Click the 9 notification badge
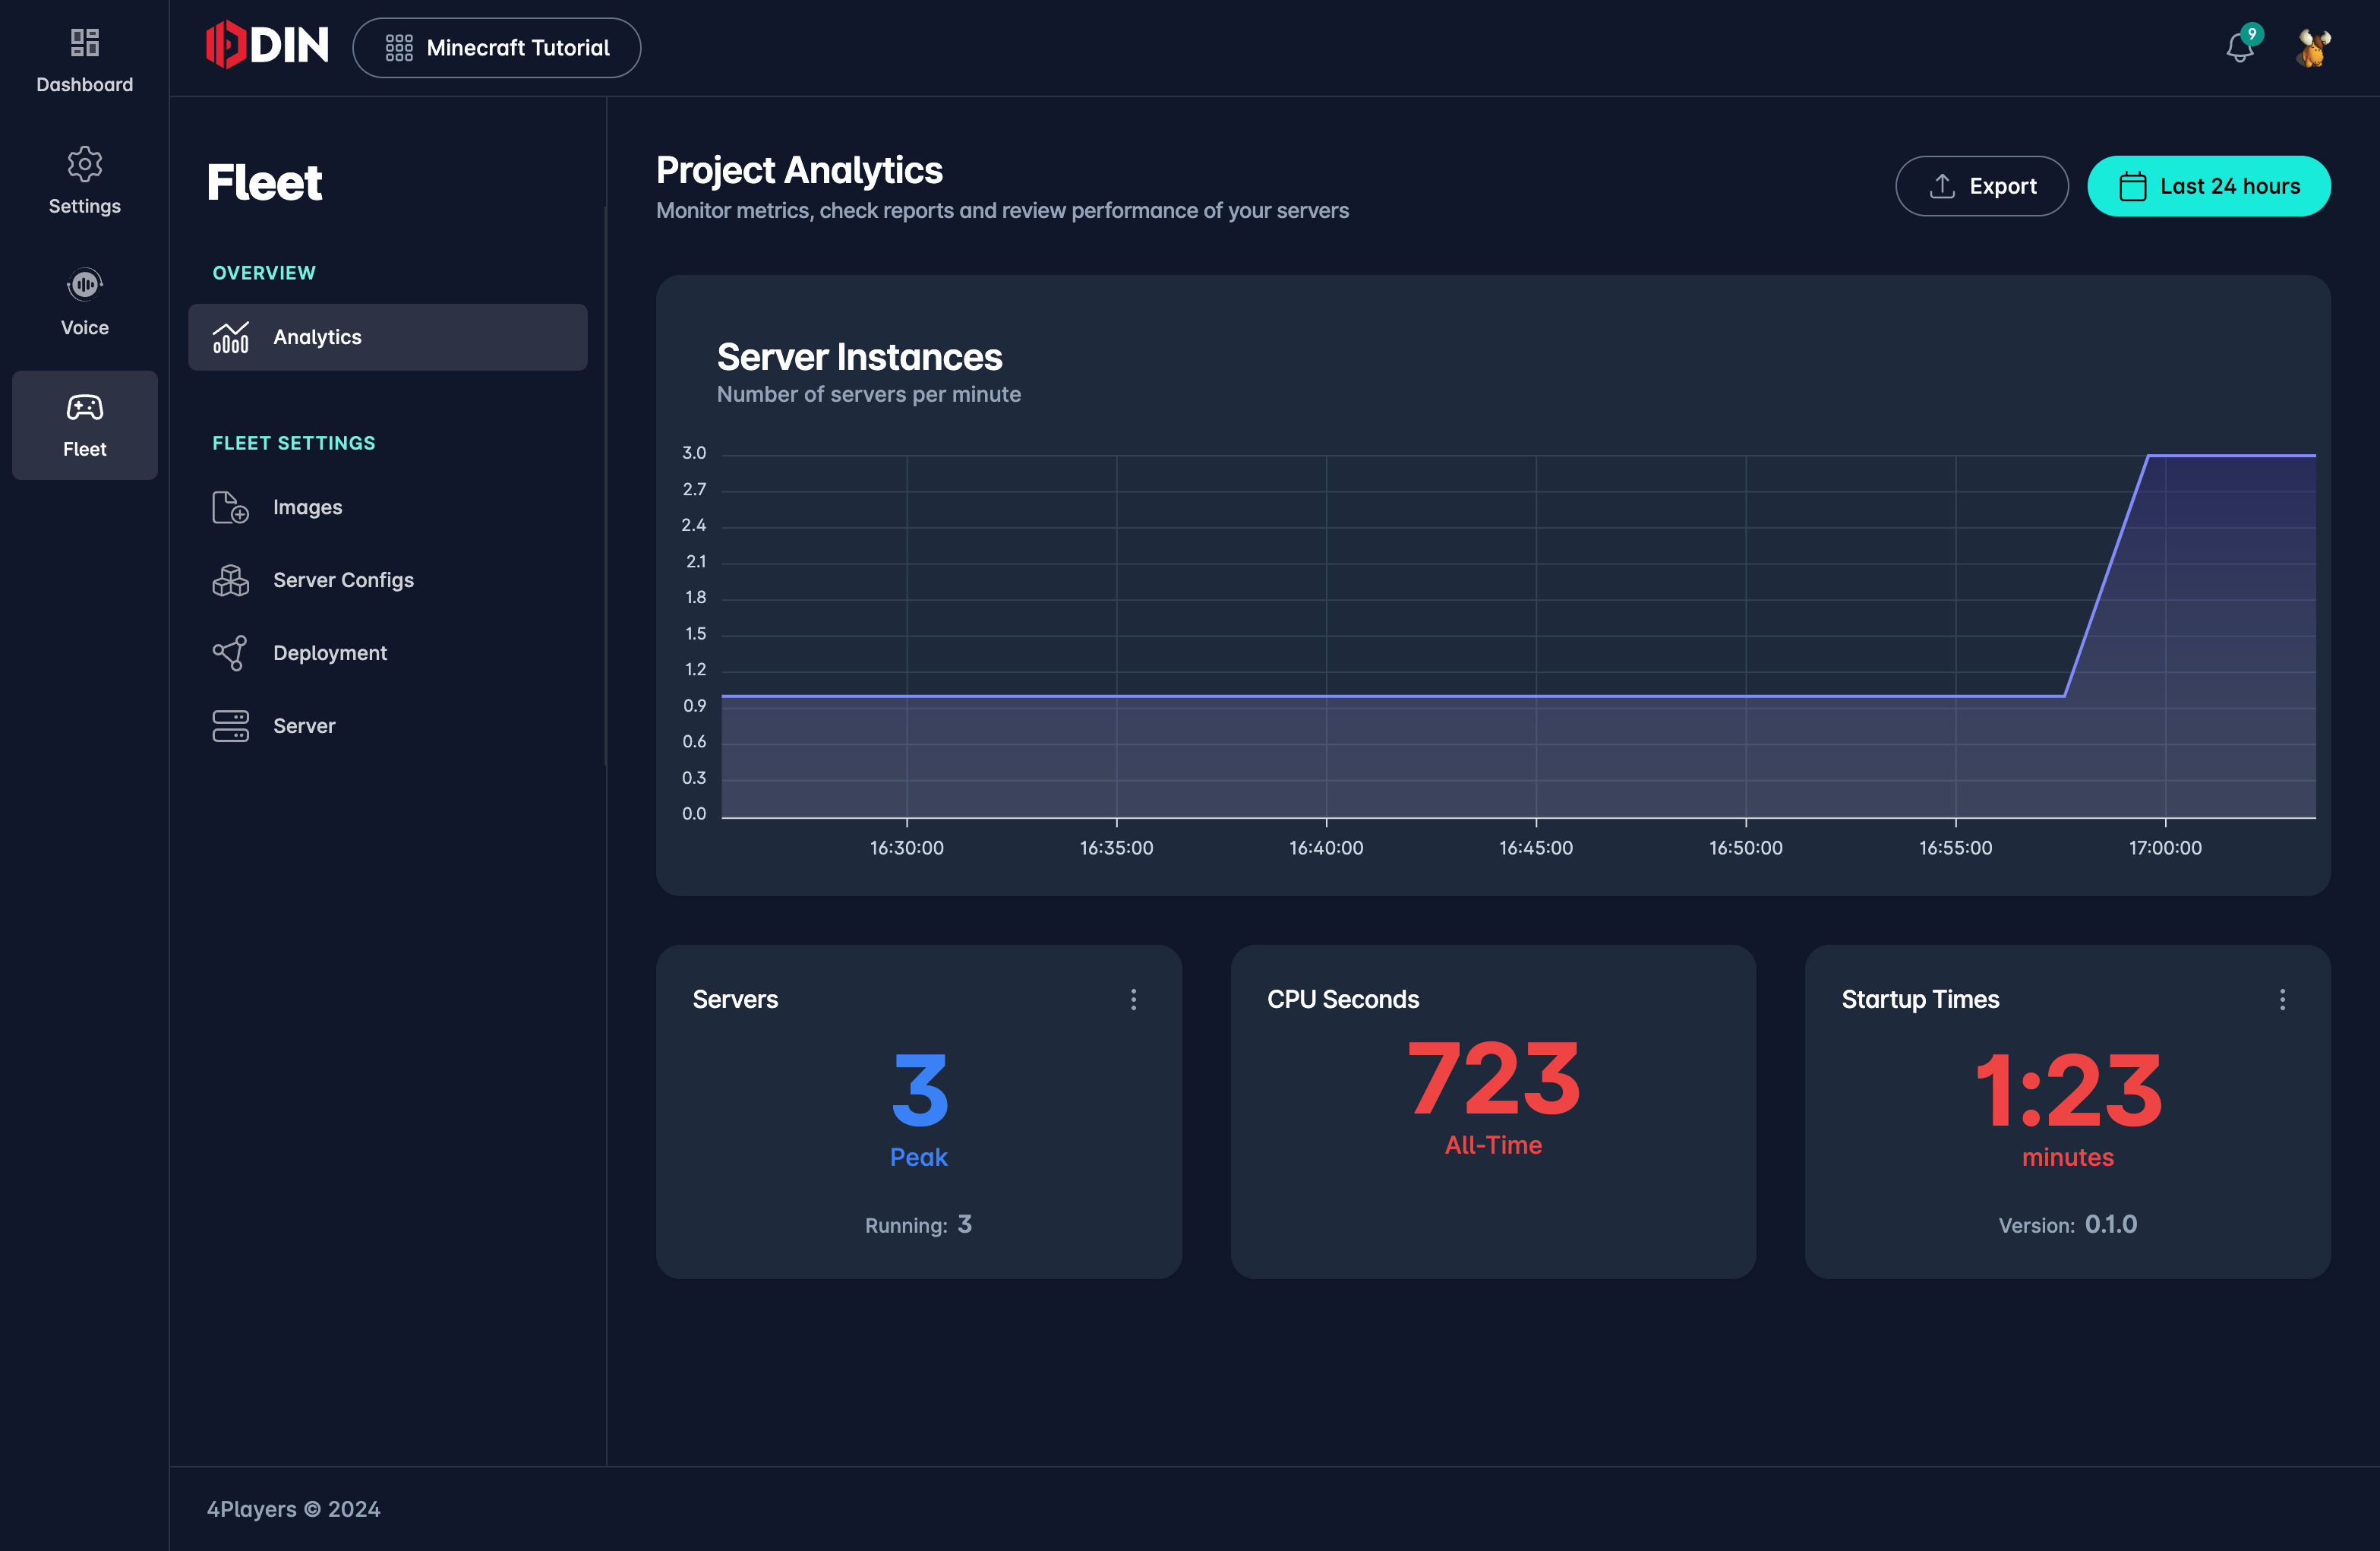This screenshot has width=2380, height=1551. coord(2251,34)
